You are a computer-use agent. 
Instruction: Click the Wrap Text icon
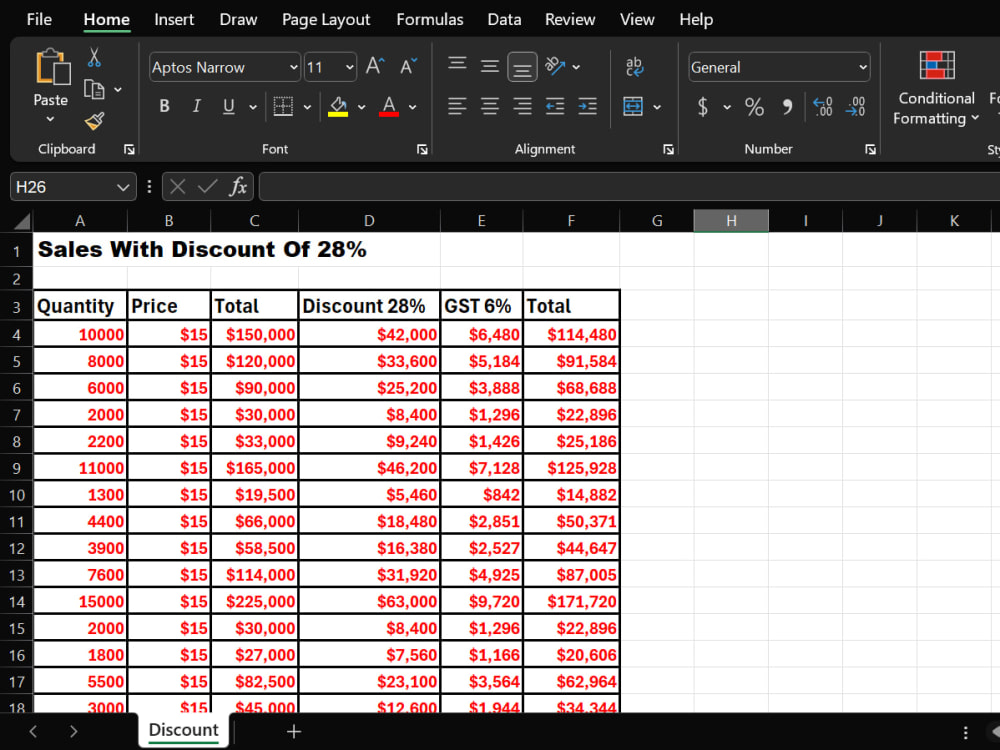(x=634, y=66)
